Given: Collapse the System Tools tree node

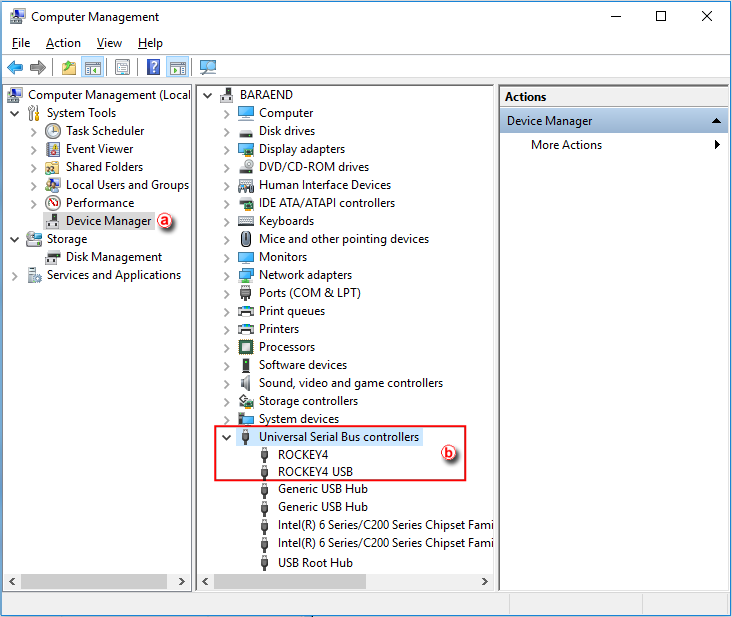Looking at the screenshot, I should click(x=15, y=113).
